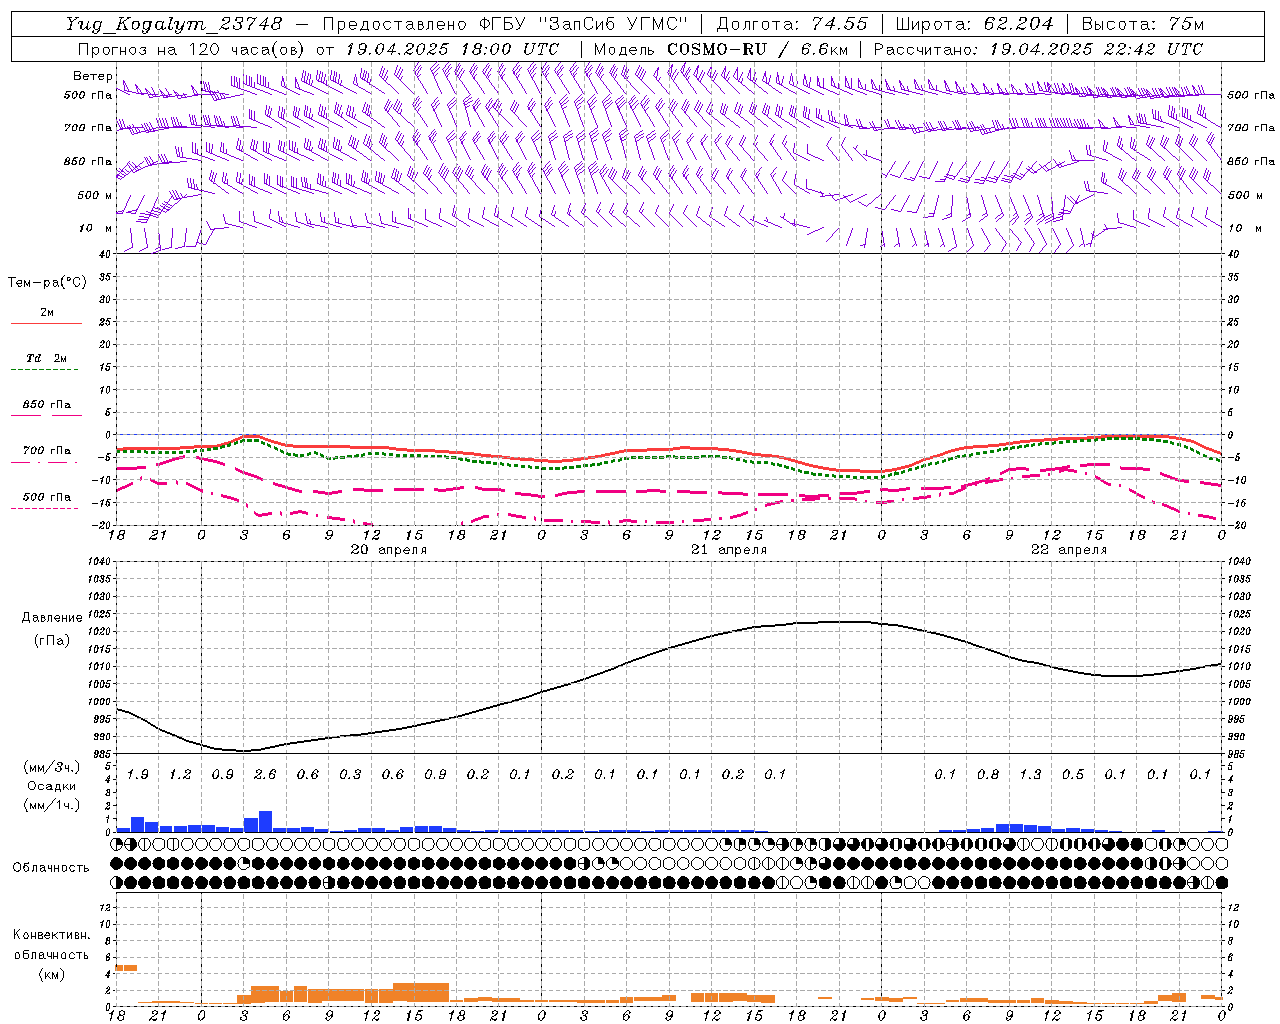Select the 500 гПа temperature legend entry
The image size is (1280, 1024).
[47, 497]
